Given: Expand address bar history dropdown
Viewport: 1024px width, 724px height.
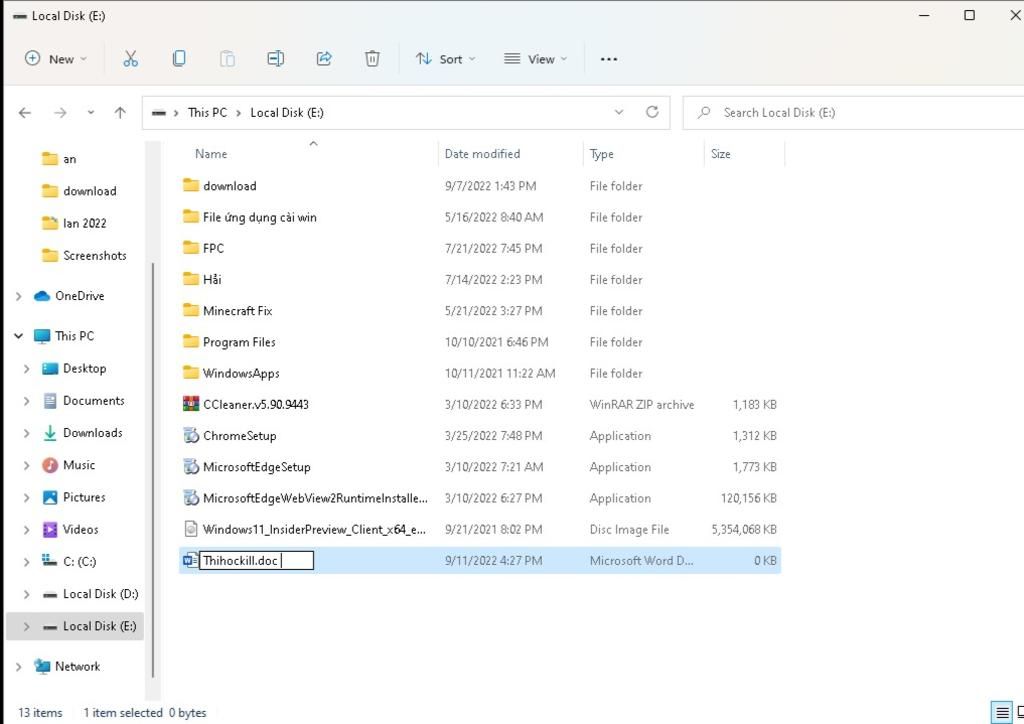Looking at the screenshot, I should [x=618, y=112].
